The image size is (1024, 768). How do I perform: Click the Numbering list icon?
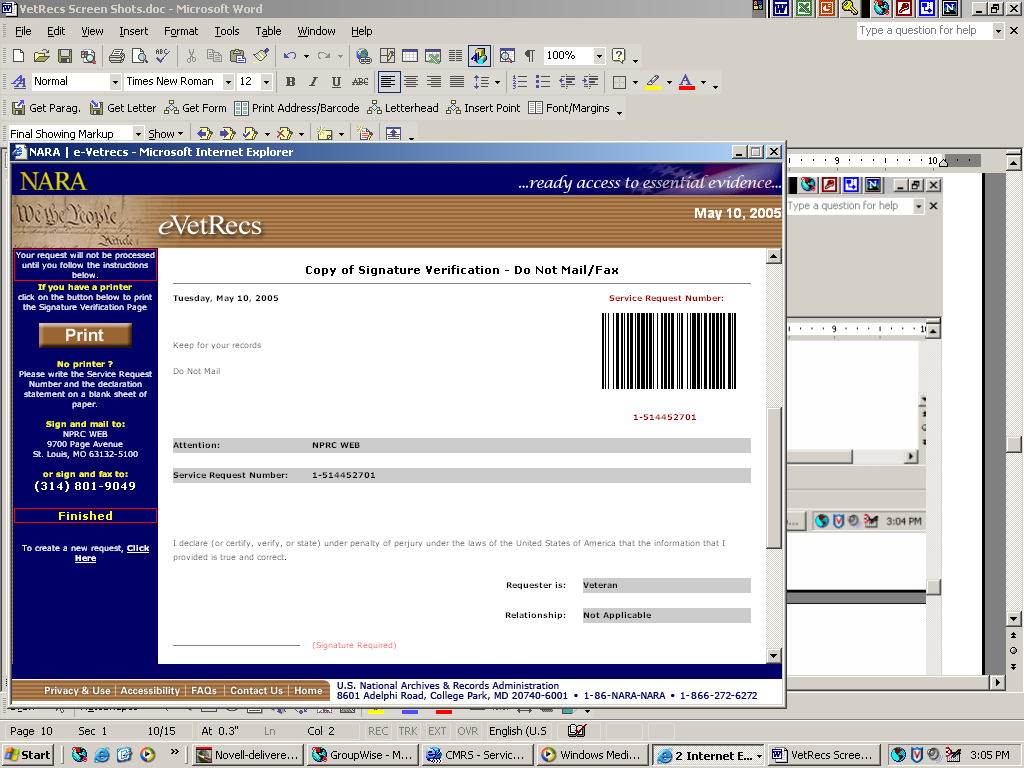coord(519,82)
